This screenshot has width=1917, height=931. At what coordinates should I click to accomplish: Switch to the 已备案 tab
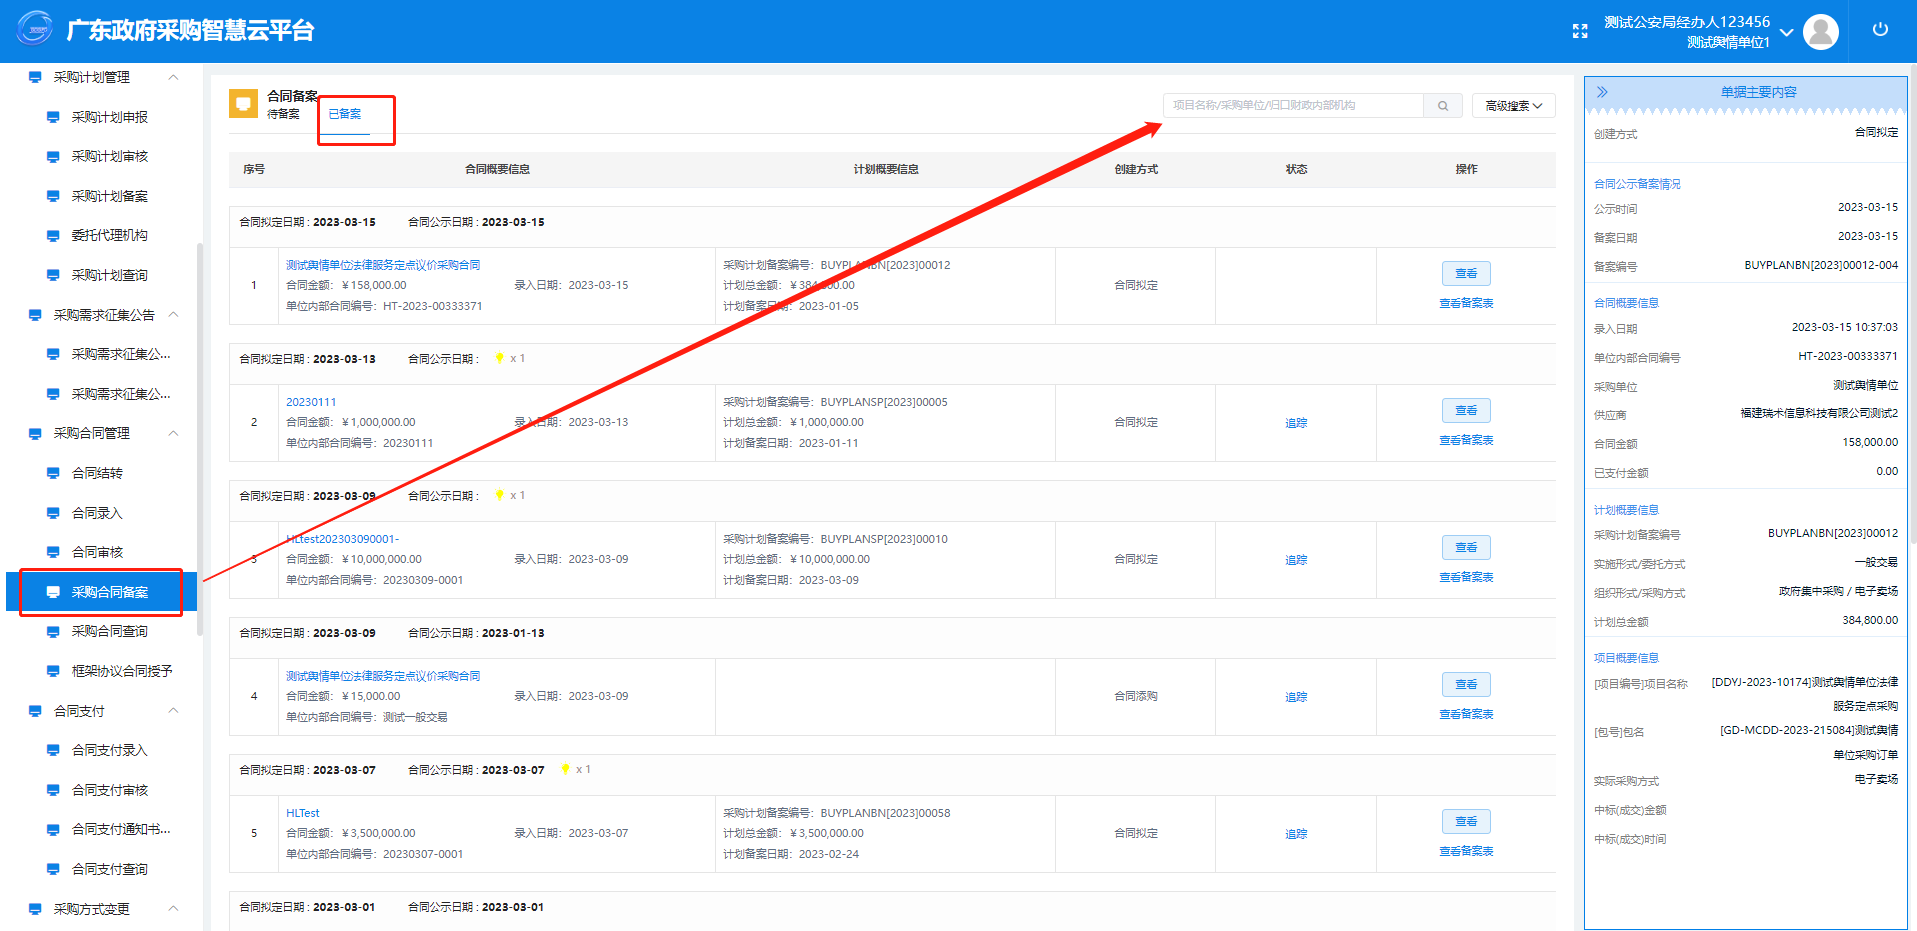[x=345, y=115]
